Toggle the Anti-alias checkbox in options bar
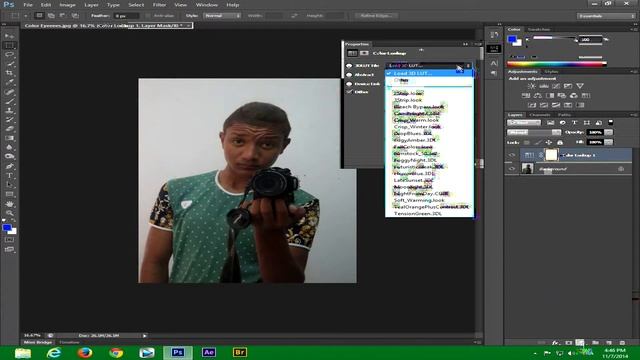The height and width of the screenshot is (360, 640). click(x=148, y=16)
